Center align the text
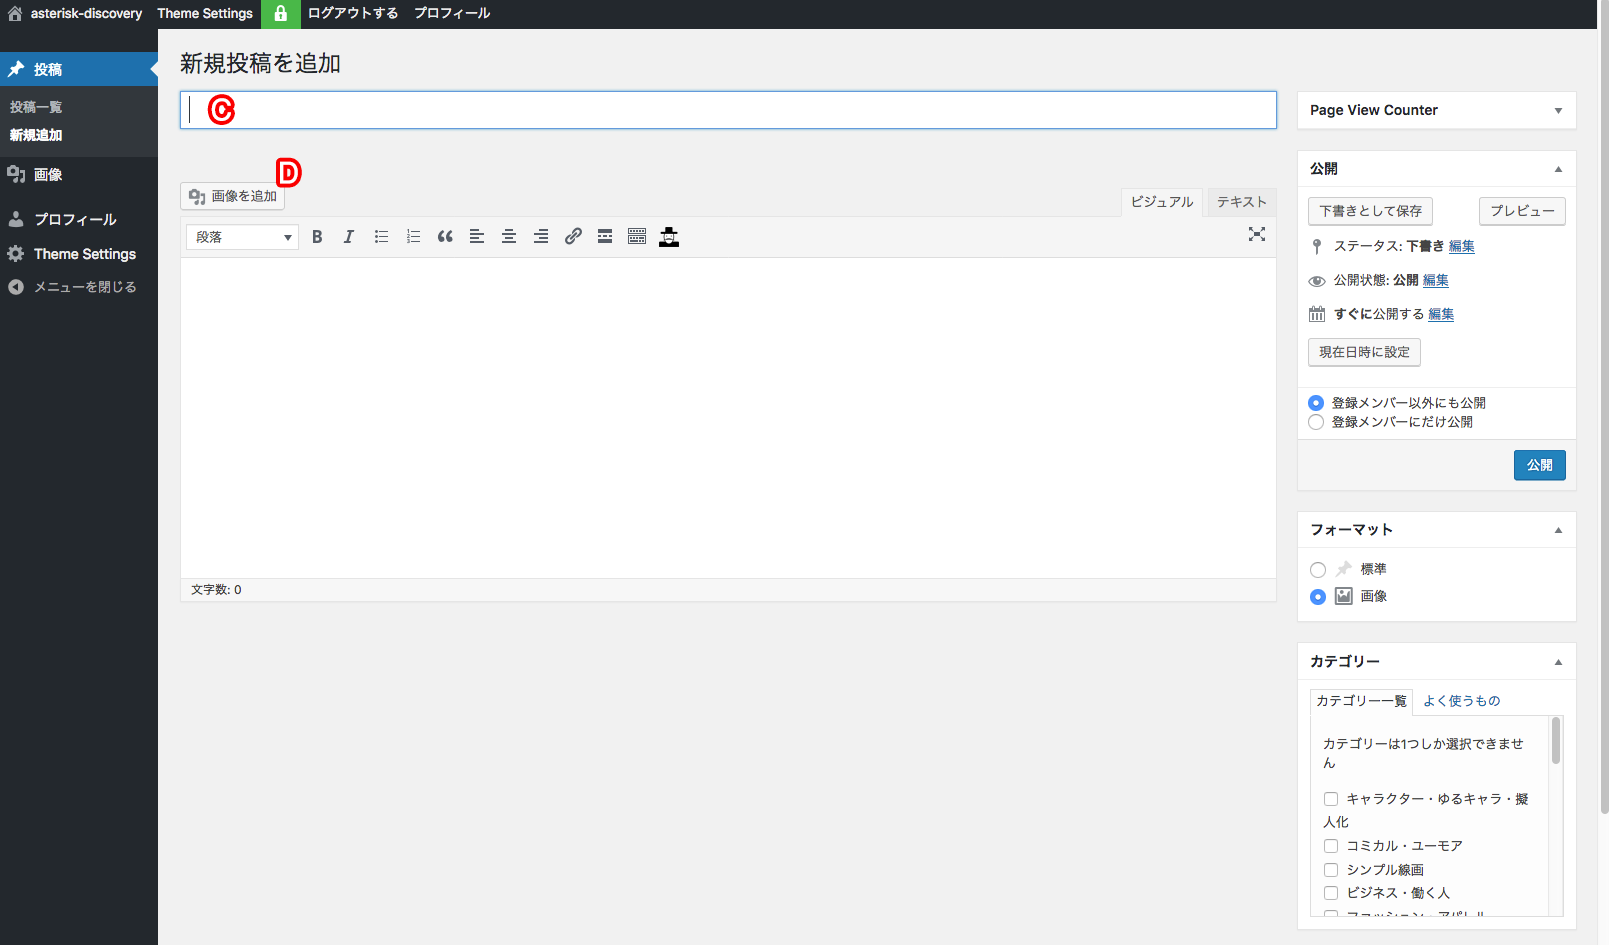The height and width of the screenshot is (945, 1609). [509, 237]
